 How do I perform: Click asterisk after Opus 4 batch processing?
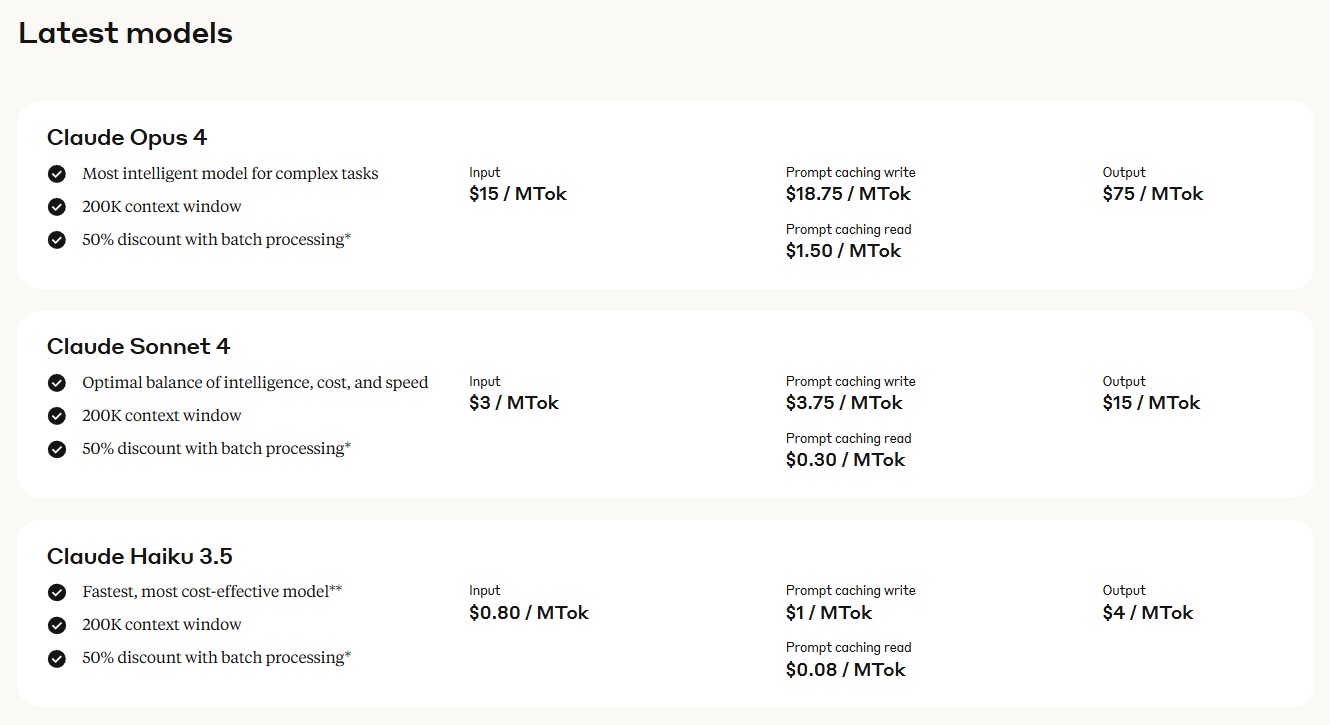click(348, 237)
